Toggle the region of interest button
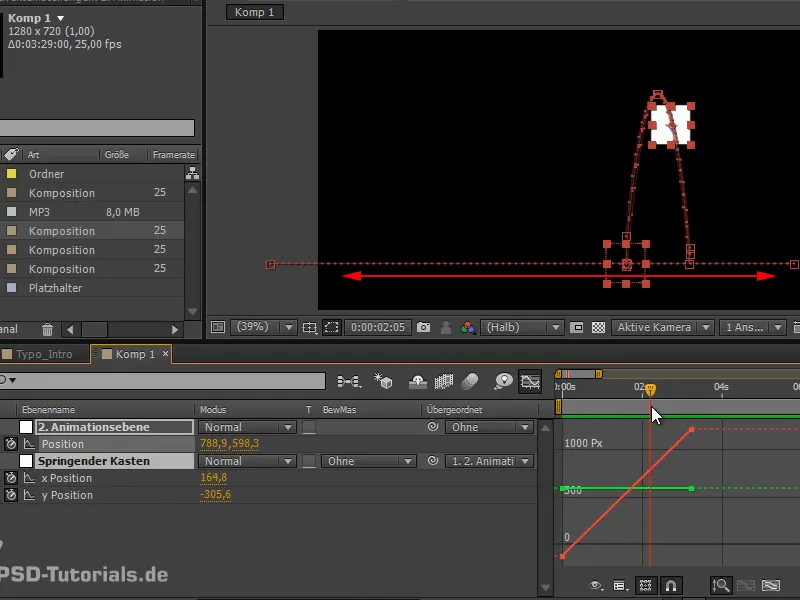Image resolution: width=800 pixels, height=600 pixels. click(332, 327)
